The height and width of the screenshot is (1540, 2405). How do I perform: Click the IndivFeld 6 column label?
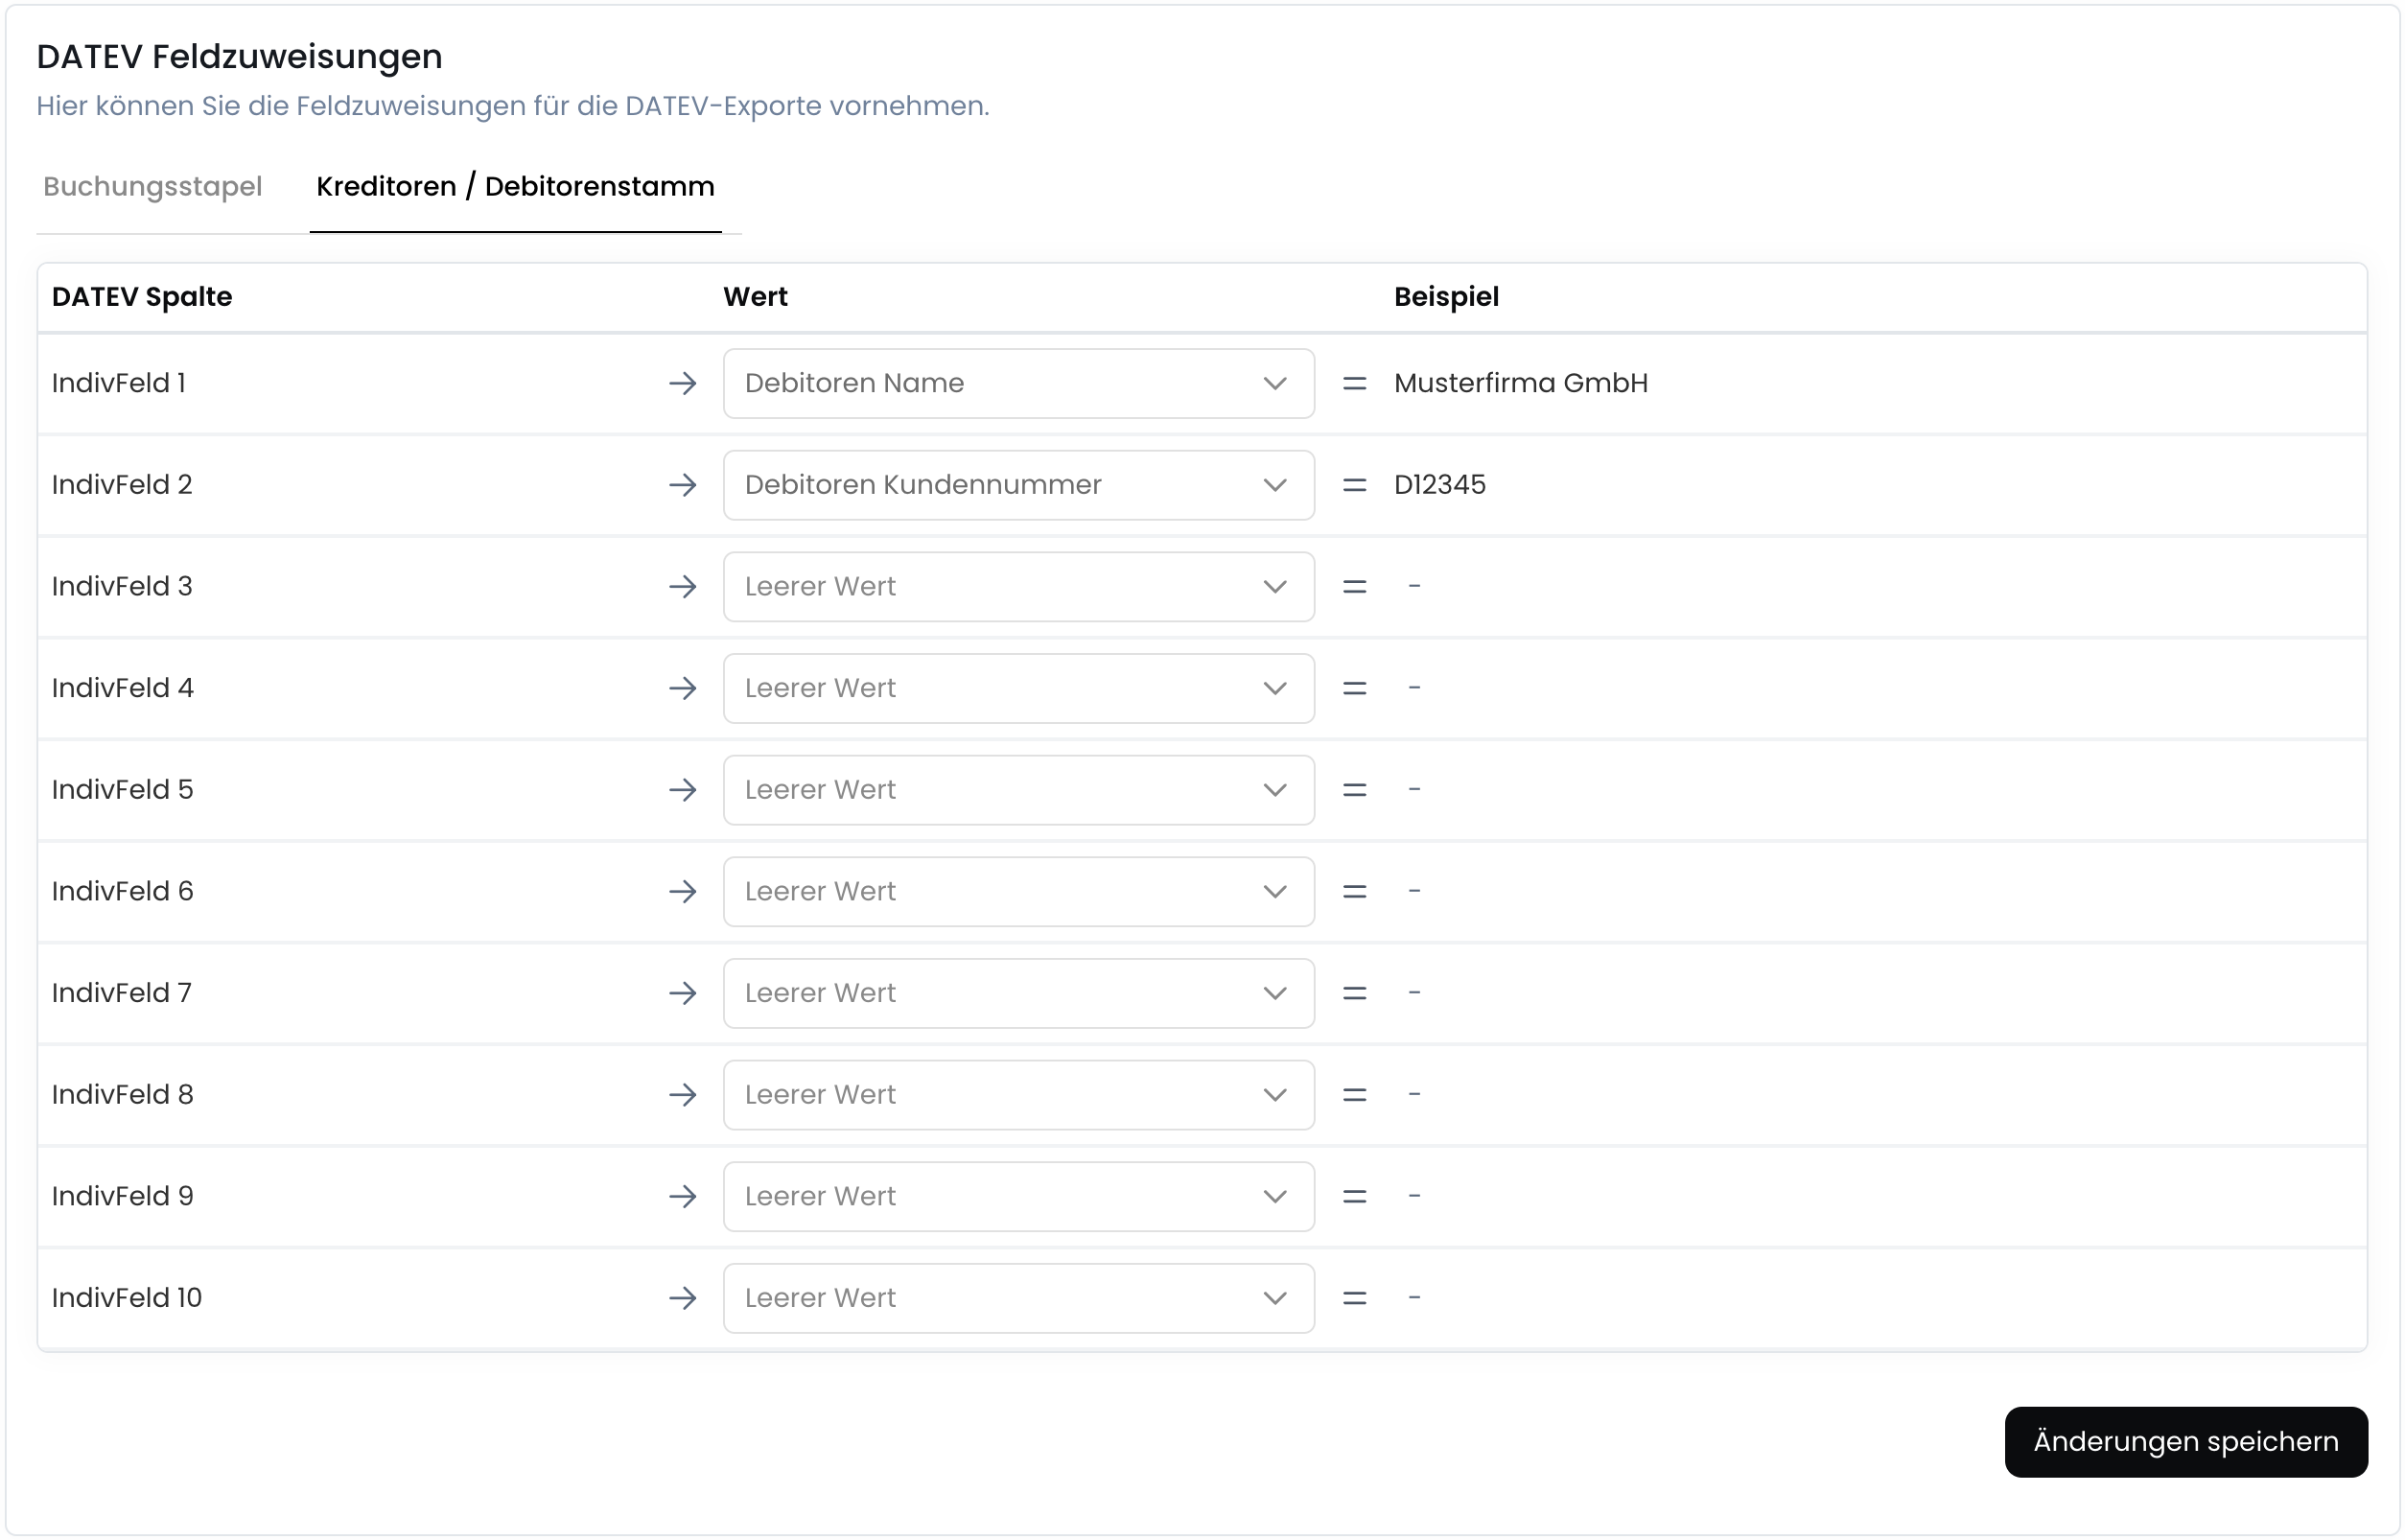click(x=122, y=891)
